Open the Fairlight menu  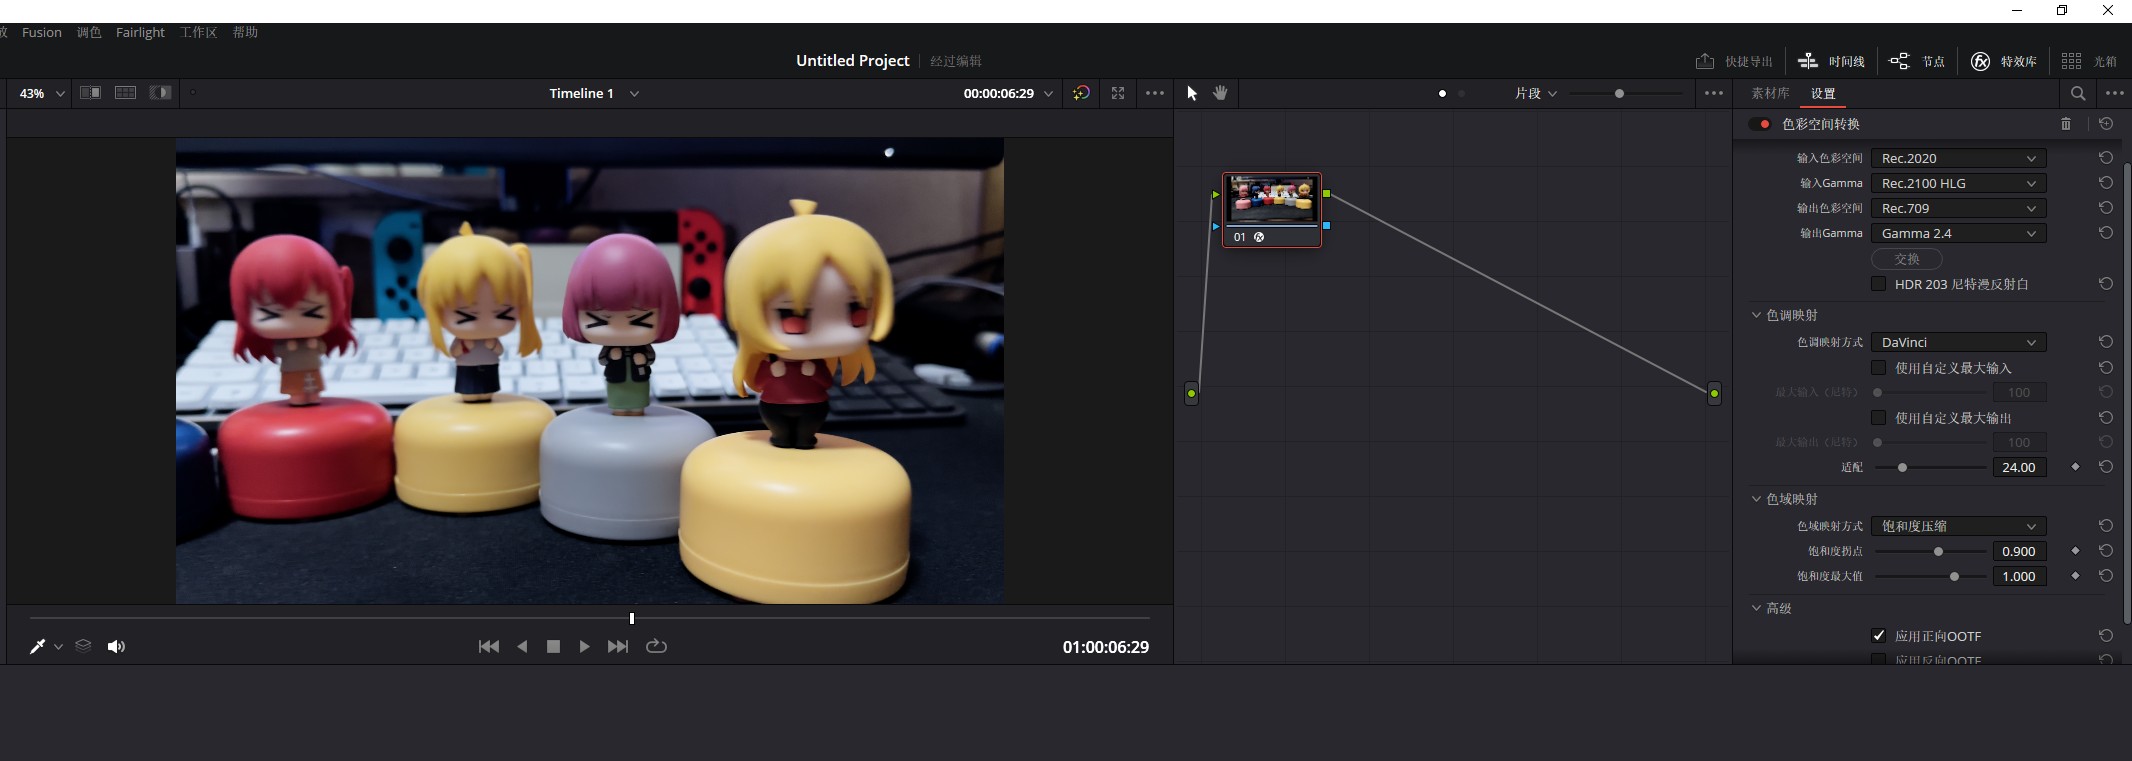tap(140, 32)
